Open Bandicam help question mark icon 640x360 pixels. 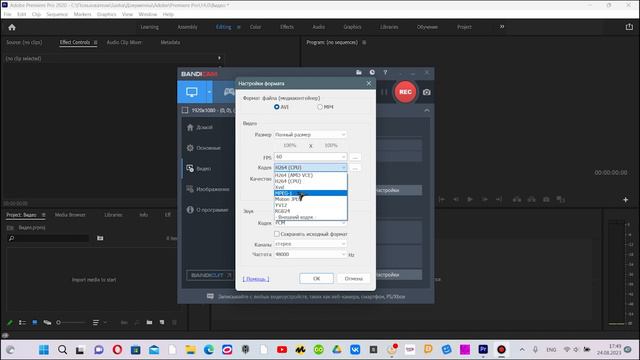coord(385,72)
